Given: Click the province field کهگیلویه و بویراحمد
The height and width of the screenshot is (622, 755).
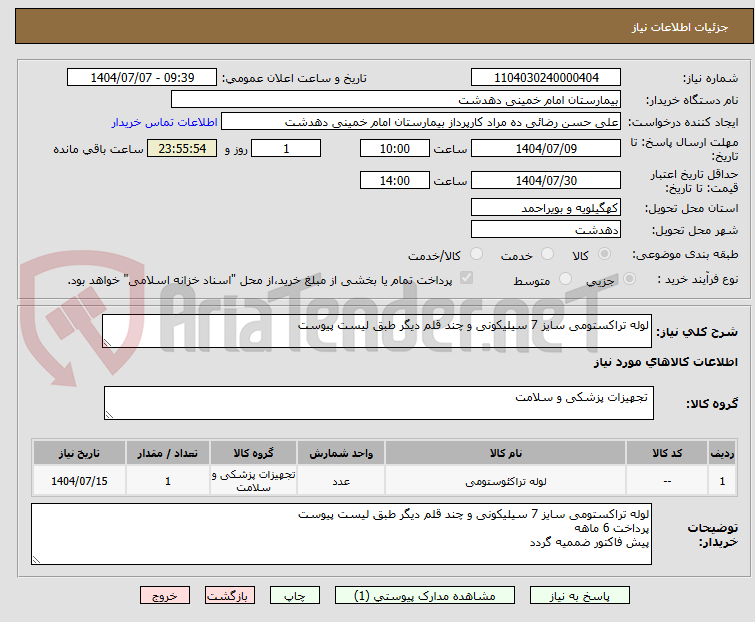Looking at the screenshot, I should (x=546, y=207).
